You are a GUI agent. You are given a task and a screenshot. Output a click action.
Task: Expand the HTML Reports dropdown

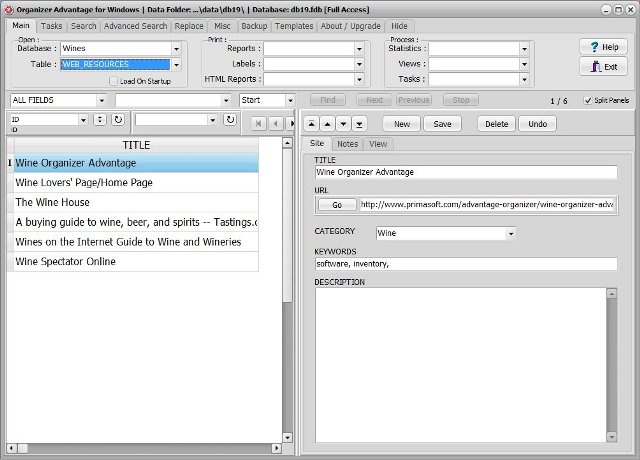359,79
